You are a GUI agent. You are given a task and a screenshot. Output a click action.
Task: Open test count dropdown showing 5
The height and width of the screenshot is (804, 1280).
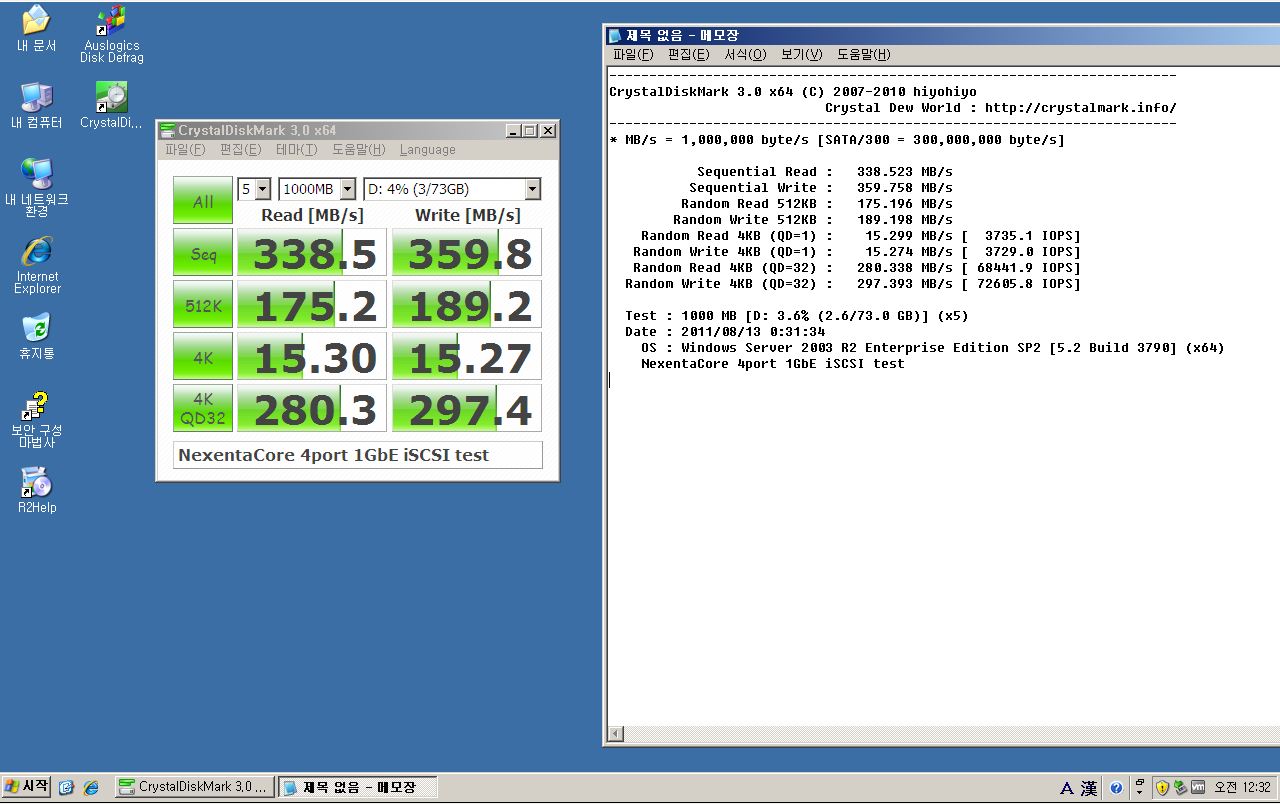click(254, 189)
